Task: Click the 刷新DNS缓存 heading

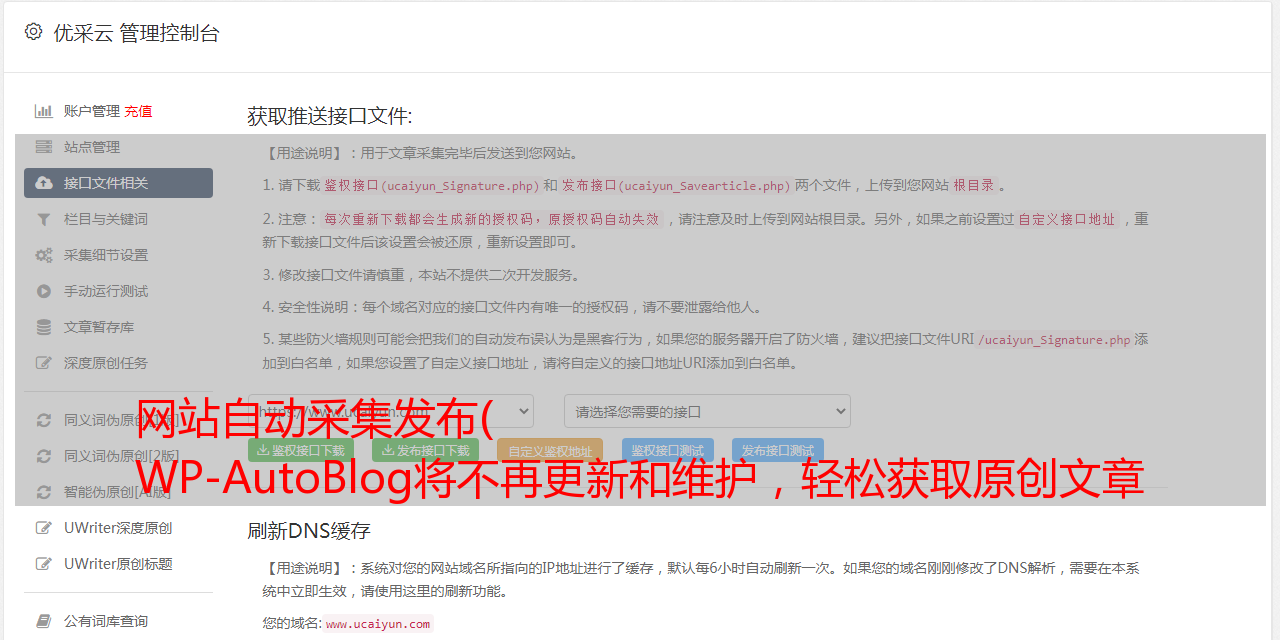Action: coord(309,530)
